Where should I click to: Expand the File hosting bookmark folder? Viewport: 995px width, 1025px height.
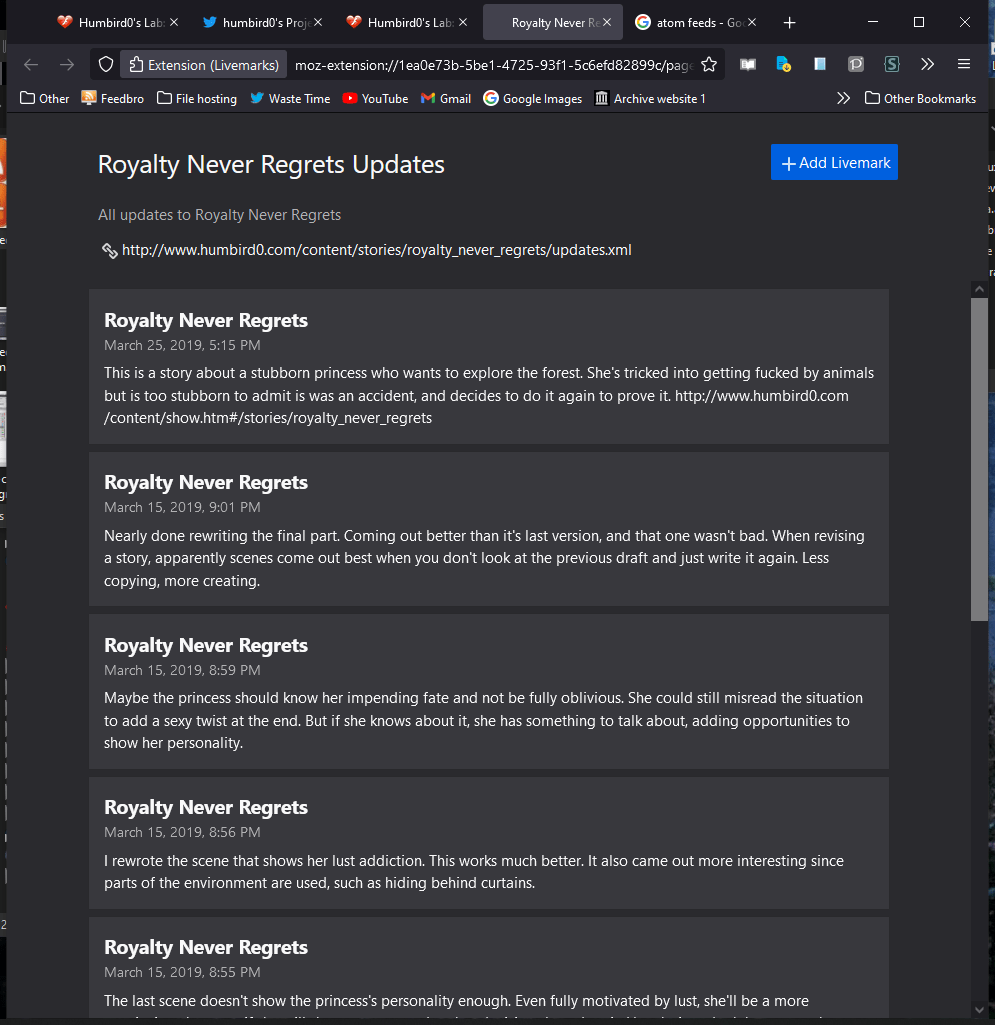[196, 98]
